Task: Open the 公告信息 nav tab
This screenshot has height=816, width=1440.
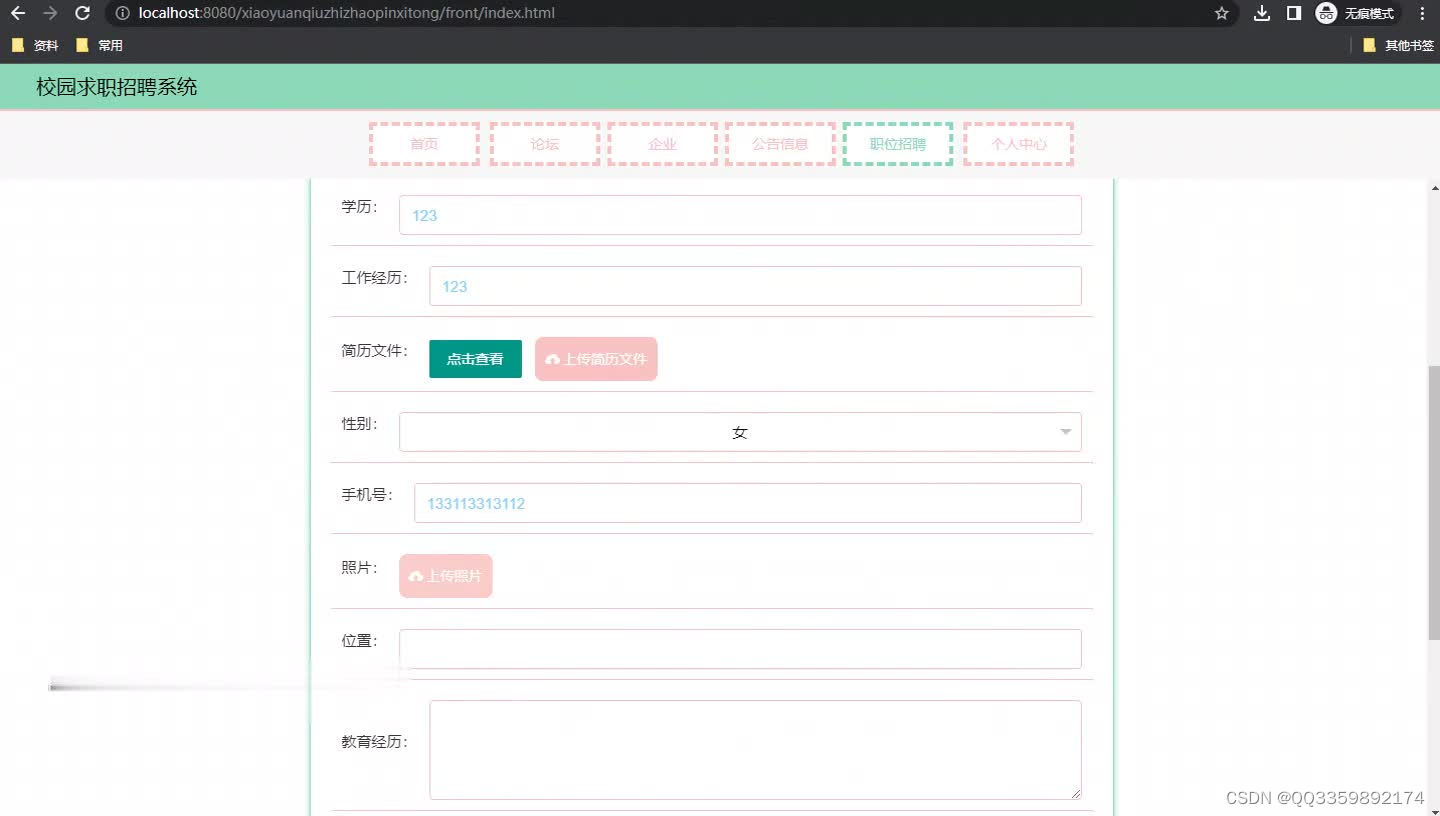Action: click(x=780, y=144)
